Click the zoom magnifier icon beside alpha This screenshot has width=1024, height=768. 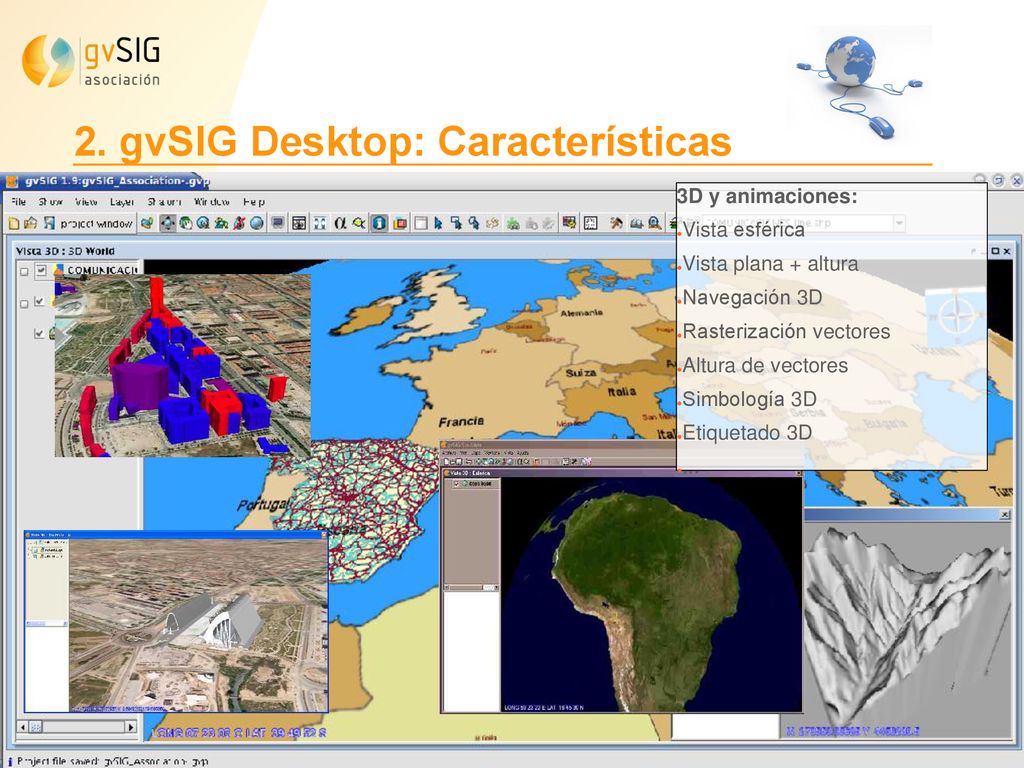359,223
